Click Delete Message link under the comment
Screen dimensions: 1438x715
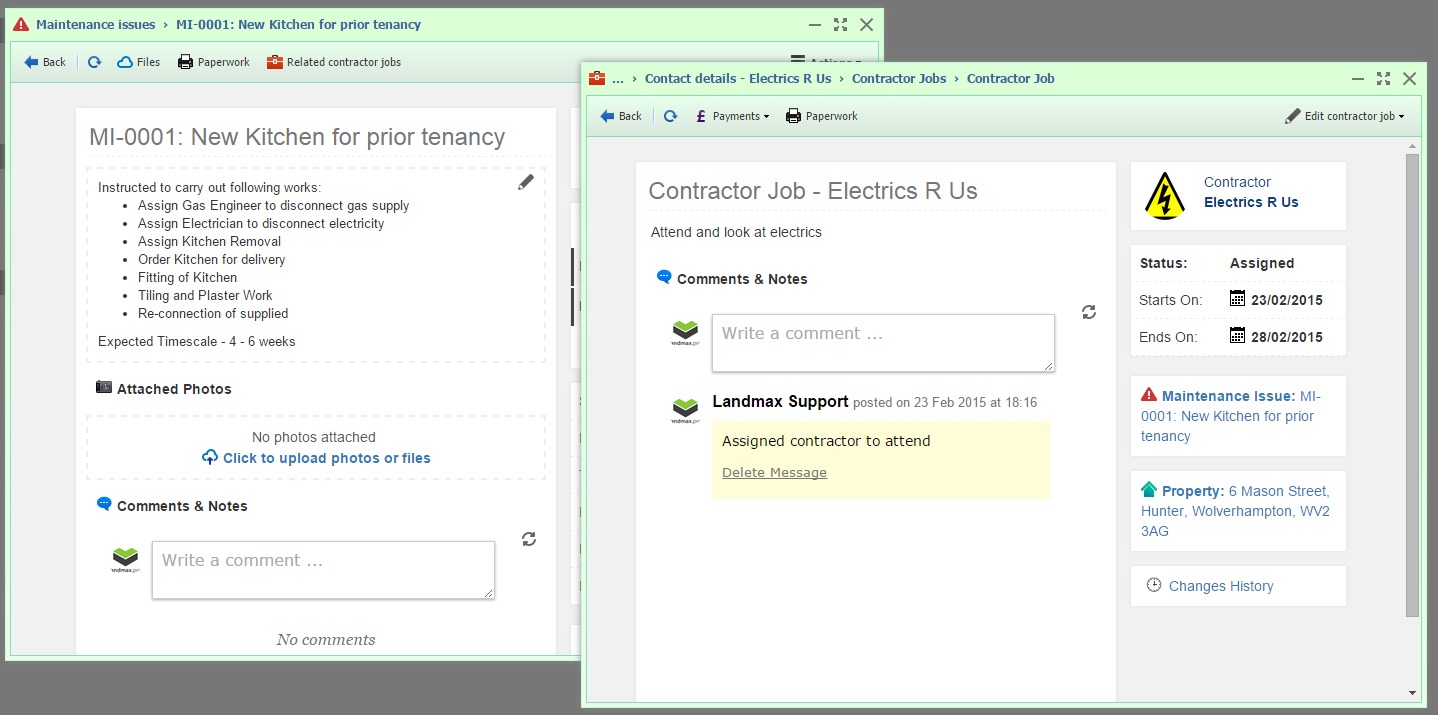[x=774, y=472]
